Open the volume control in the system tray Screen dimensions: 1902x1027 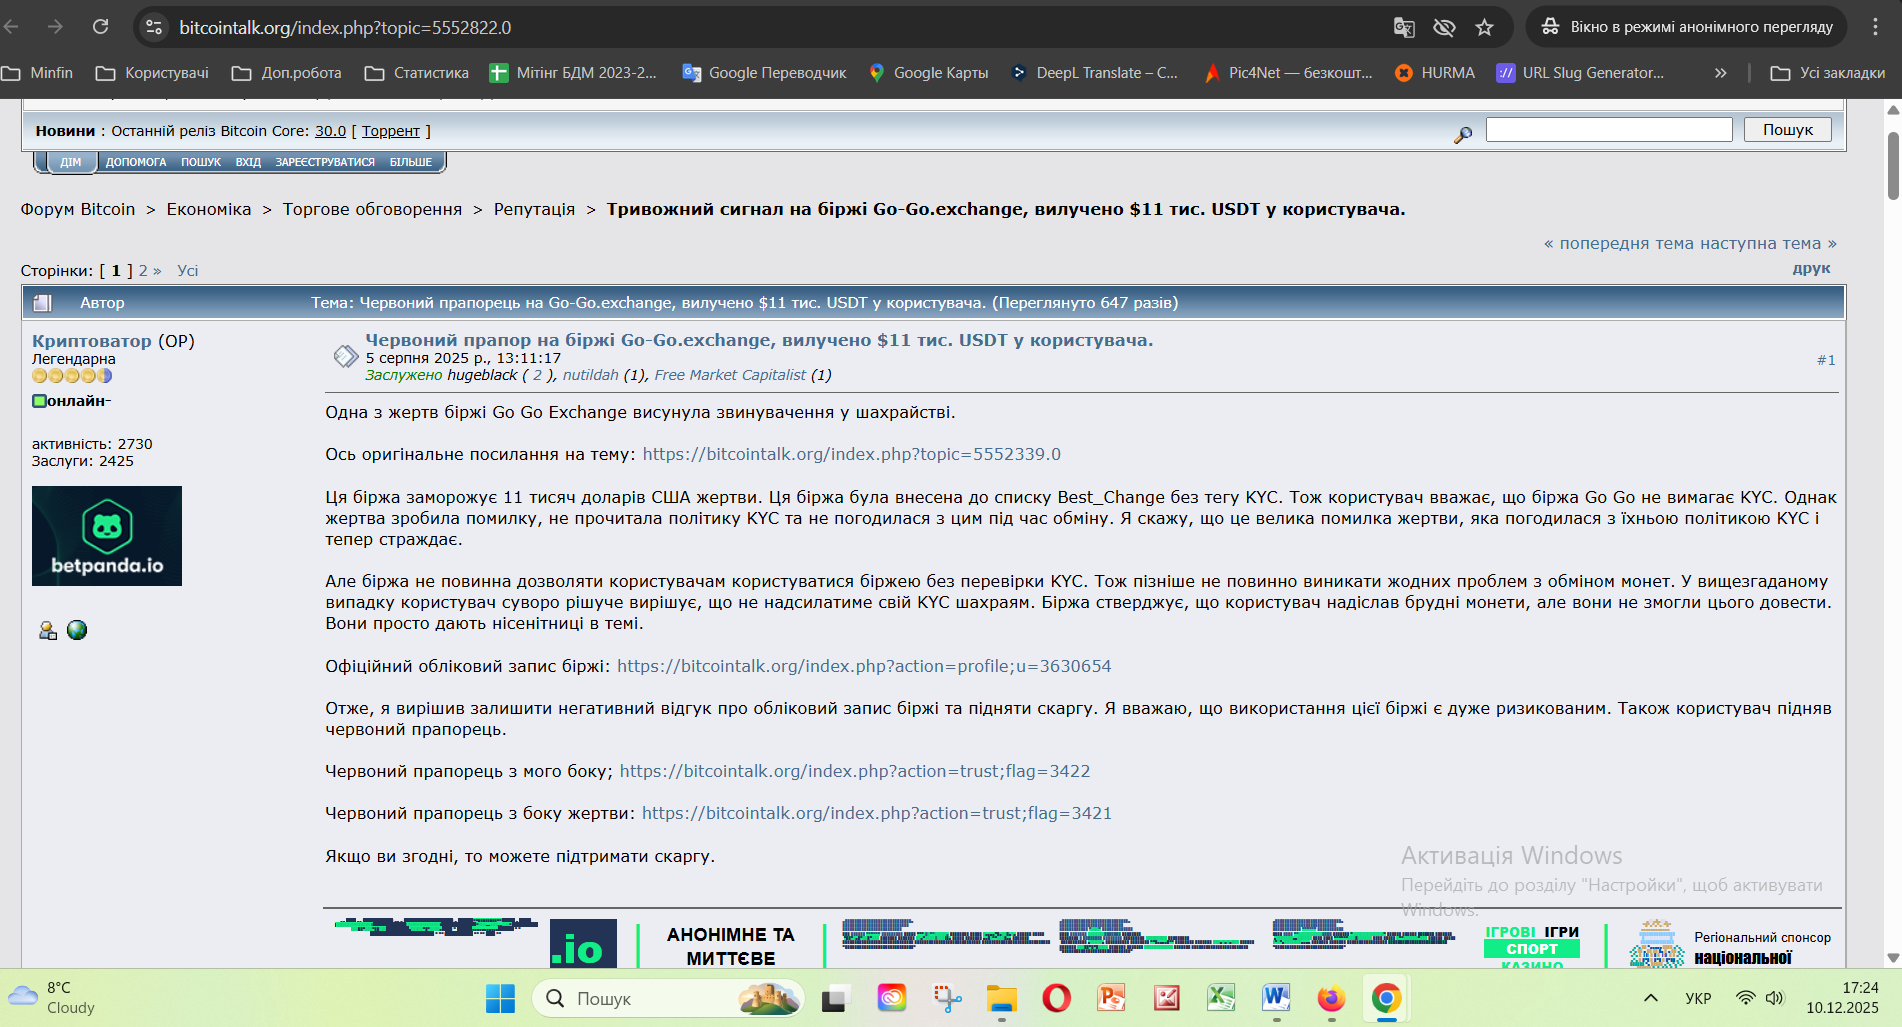pyautogui.click(x=1775, y=998)
